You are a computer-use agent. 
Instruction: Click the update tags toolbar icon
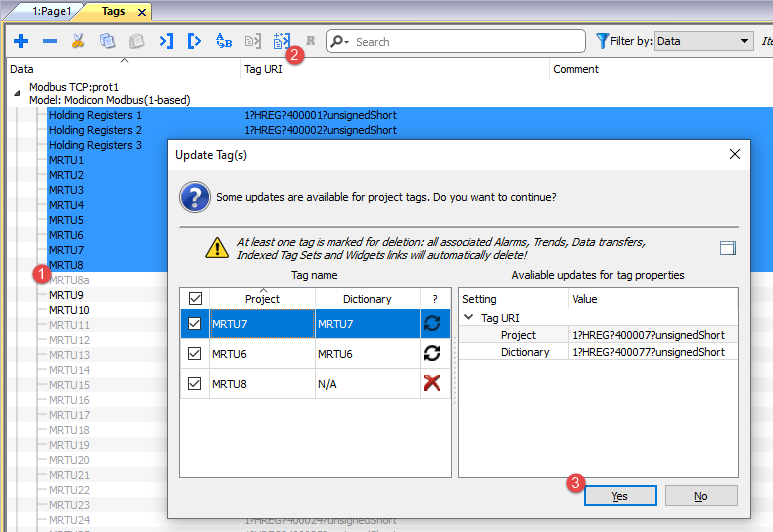[x=281, y=41]
